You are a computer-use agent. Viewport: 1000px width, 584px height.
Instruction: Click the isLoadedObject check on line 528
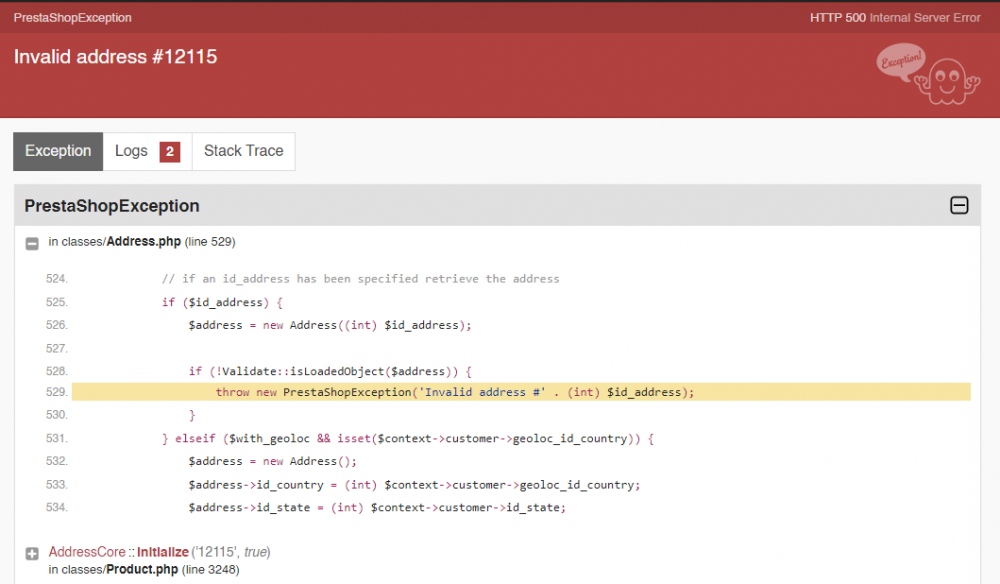coord(330,371)
